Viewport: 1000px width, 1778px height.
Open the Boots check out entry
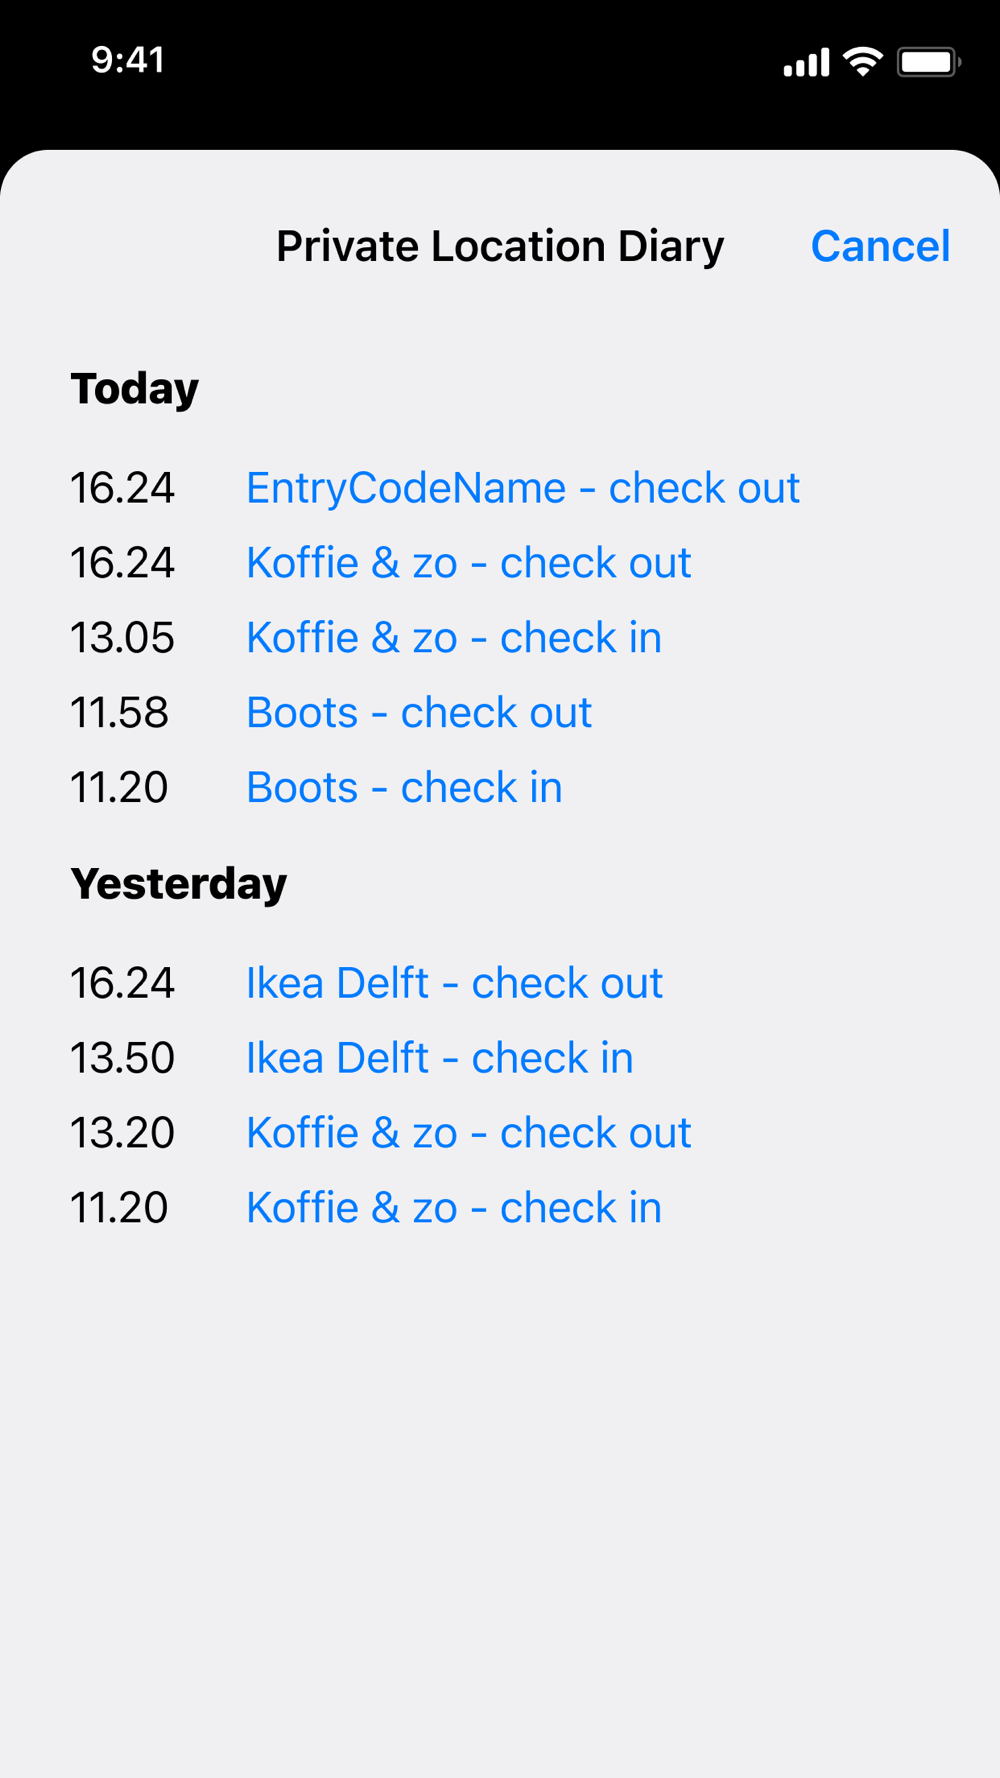click(419, 713)
